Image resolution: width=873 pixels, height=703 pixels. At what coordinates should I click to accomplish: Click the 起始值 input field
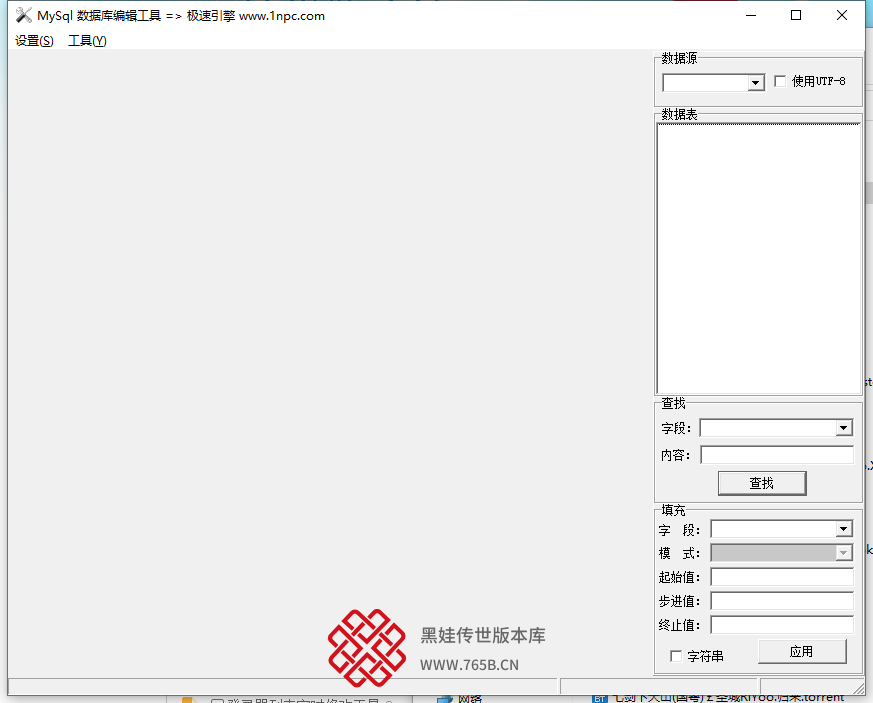pyautogui.click(x=782, y=577)
